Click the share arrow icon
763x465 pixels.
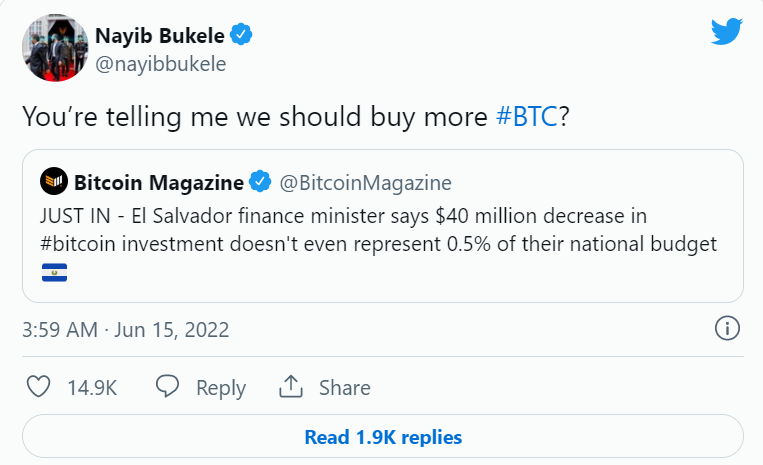click(290, 387)
